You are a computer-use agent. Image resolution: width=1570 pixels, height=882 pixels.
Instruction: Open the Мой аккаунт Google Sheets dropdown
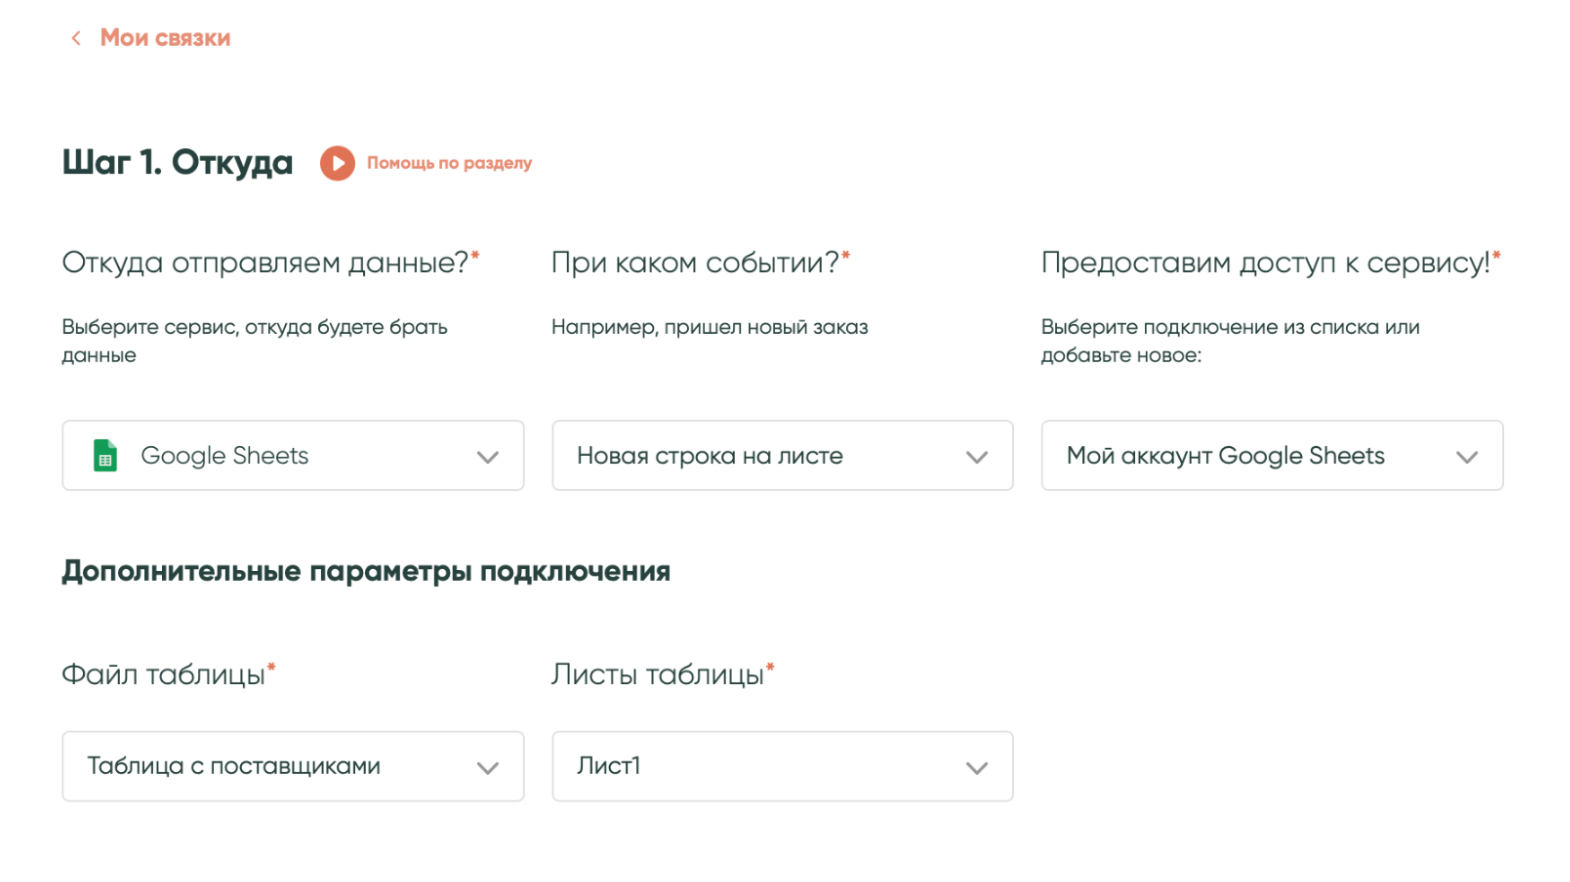point(1250,456)
